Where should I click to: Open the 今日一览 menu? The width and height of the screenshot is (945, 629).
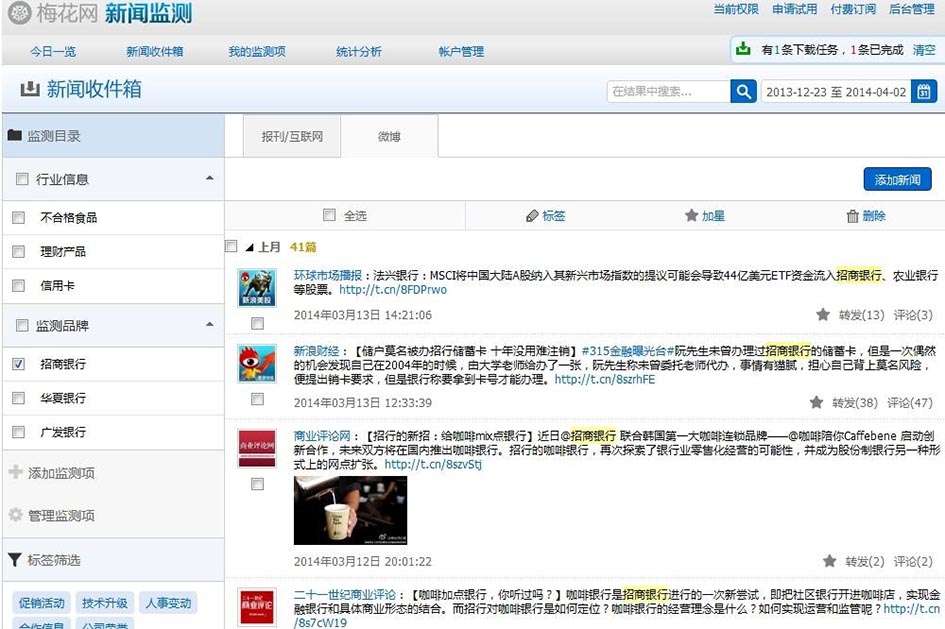click(53, 52)
